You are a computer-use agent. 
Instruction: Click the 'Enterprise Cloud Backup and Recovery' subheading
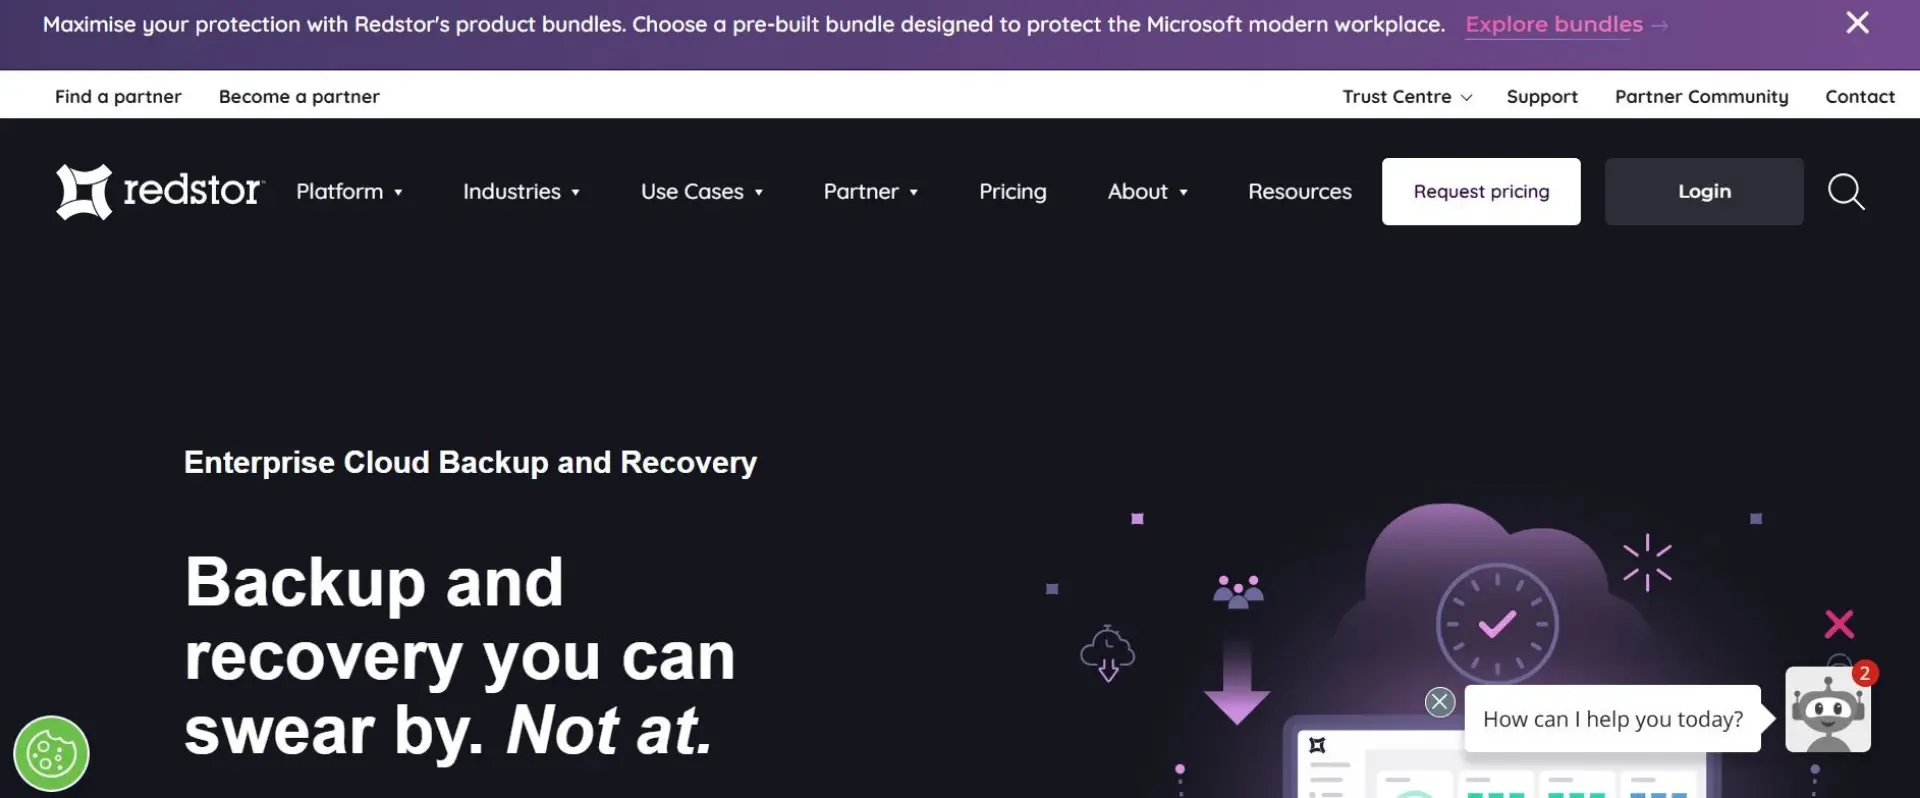click(470, 462)
